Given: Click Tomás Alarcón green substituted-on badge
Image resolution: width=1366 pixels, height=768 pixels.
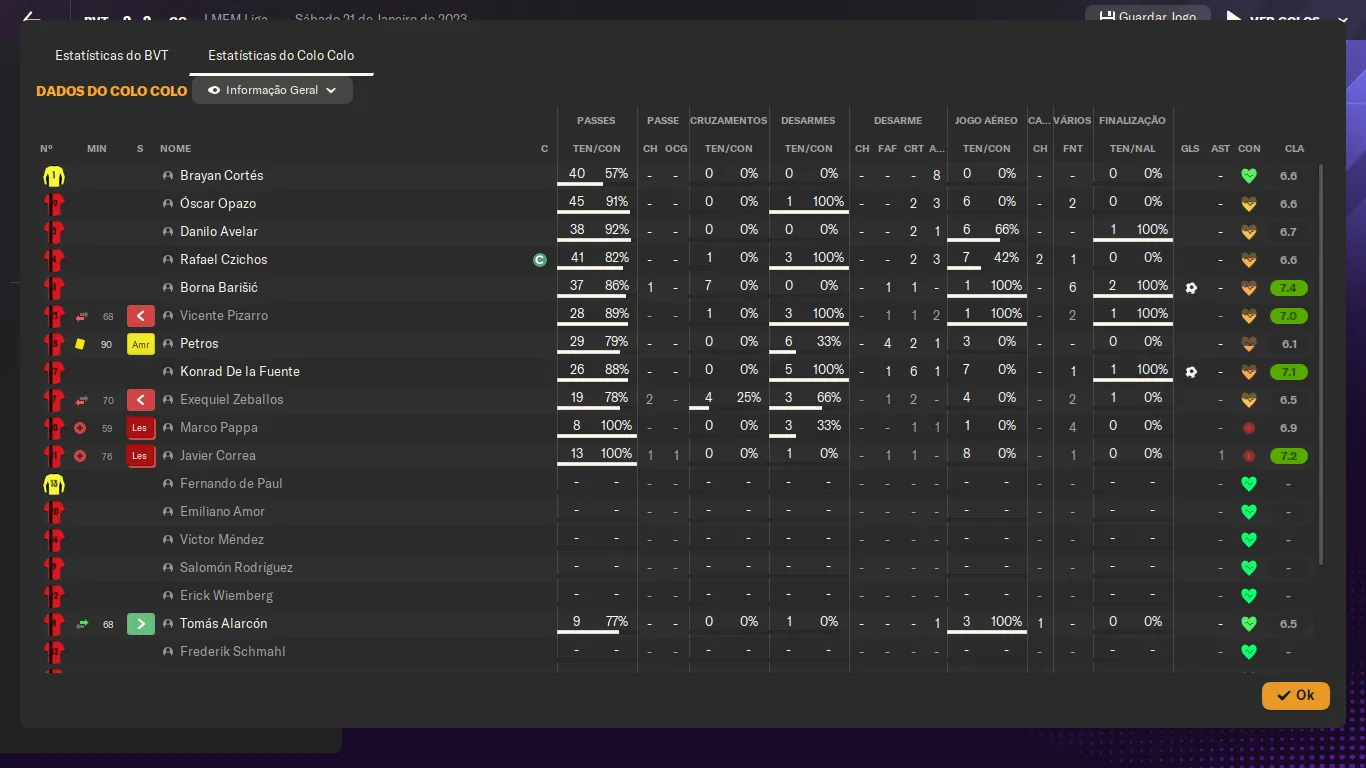Looking at the screenshot, I should (x=141, y=624).
